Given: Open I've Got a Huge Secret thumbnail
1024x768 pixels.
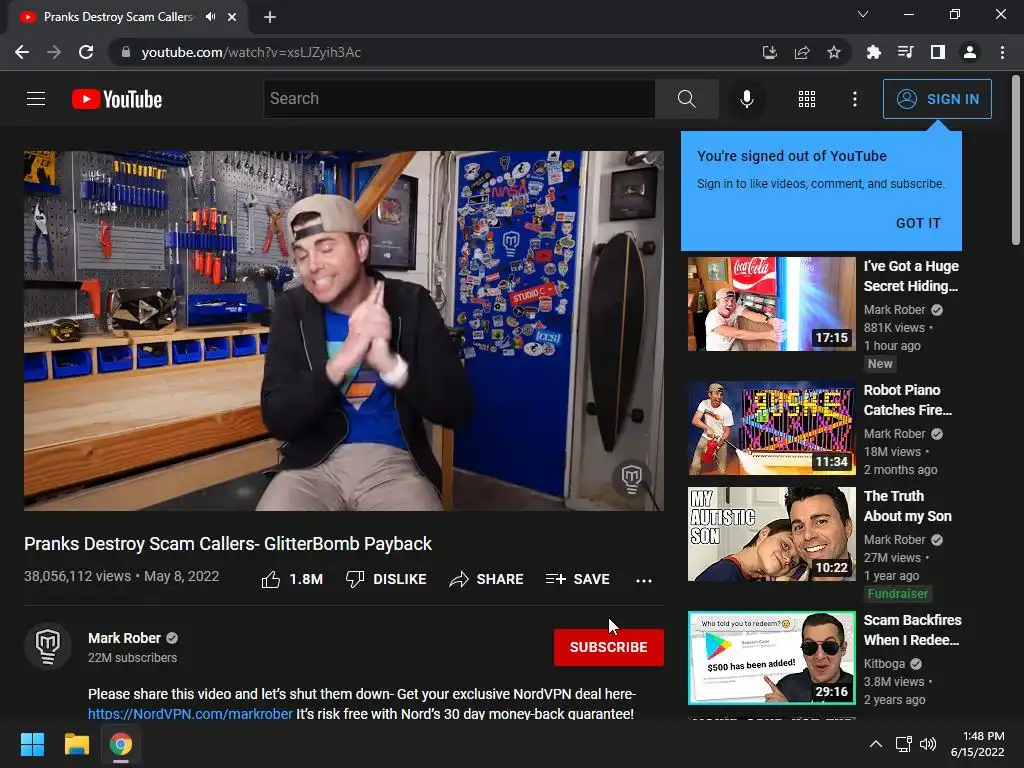Looking at the screenshot, I should coord(771,304).
